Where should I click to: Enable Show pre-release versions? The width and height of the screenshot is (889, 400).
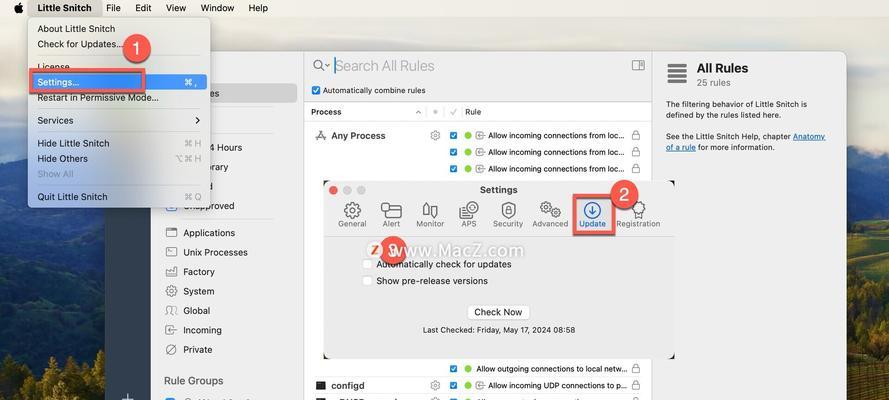click(367, 281)
